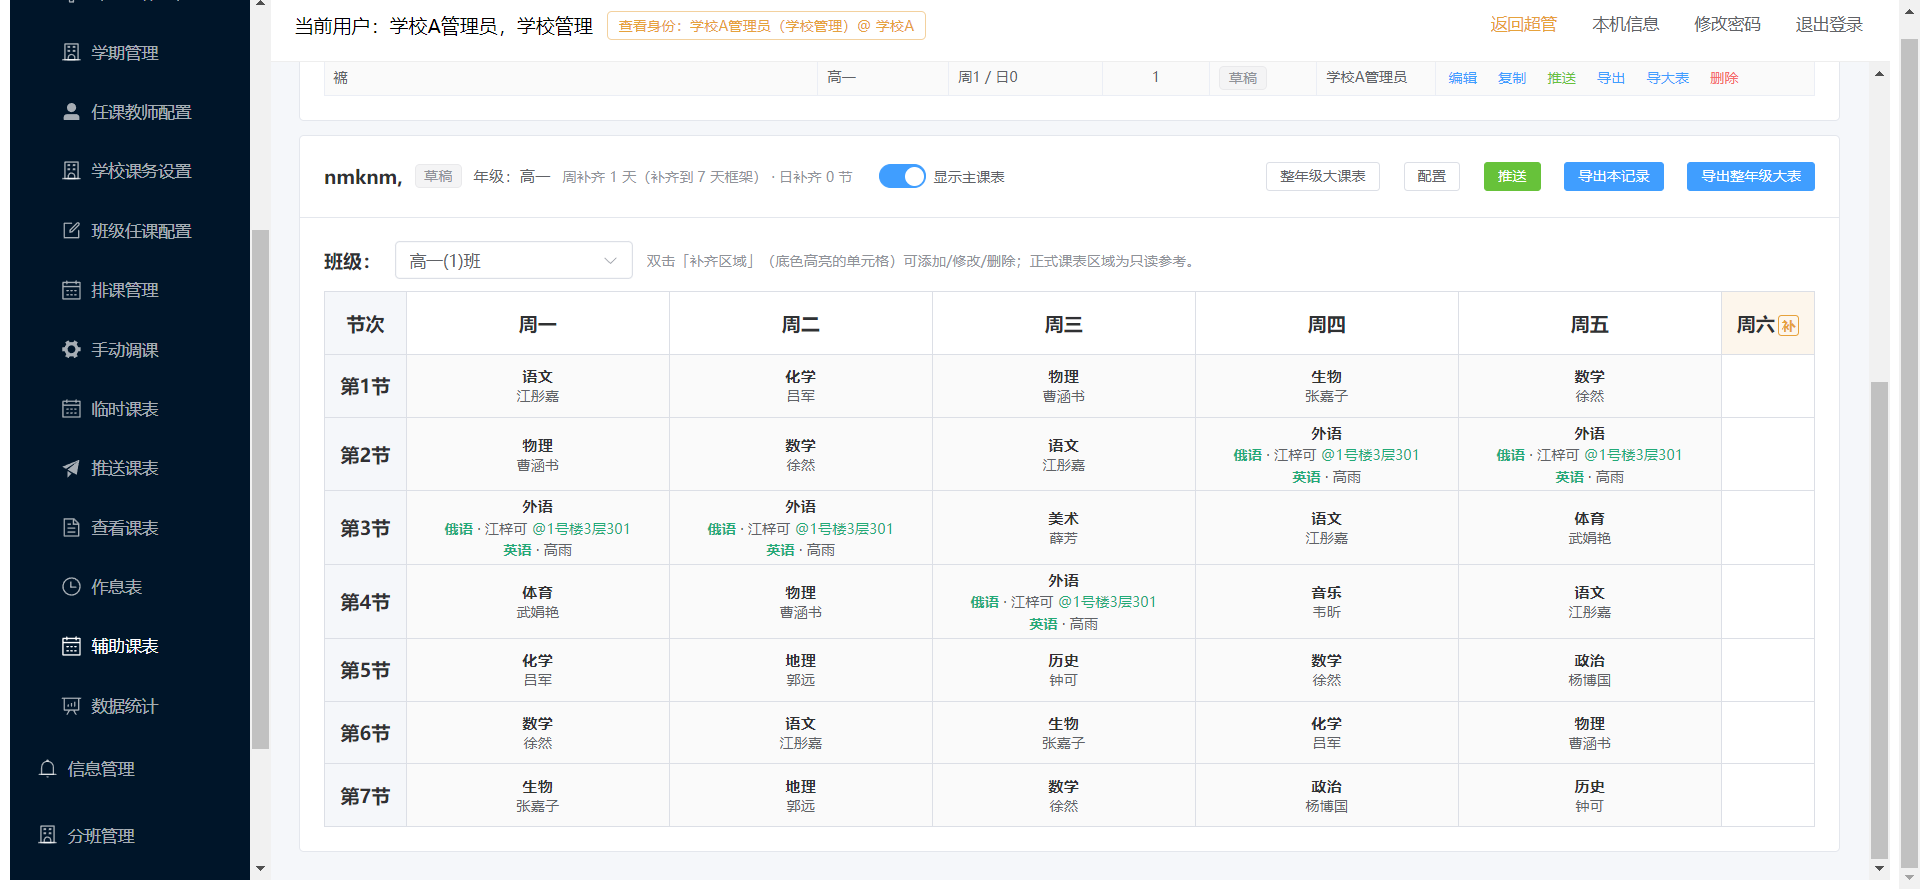Viewport: 1920px width, 889px height.
Task: Click 本机信息 in the header
Action: point(1625,24)
